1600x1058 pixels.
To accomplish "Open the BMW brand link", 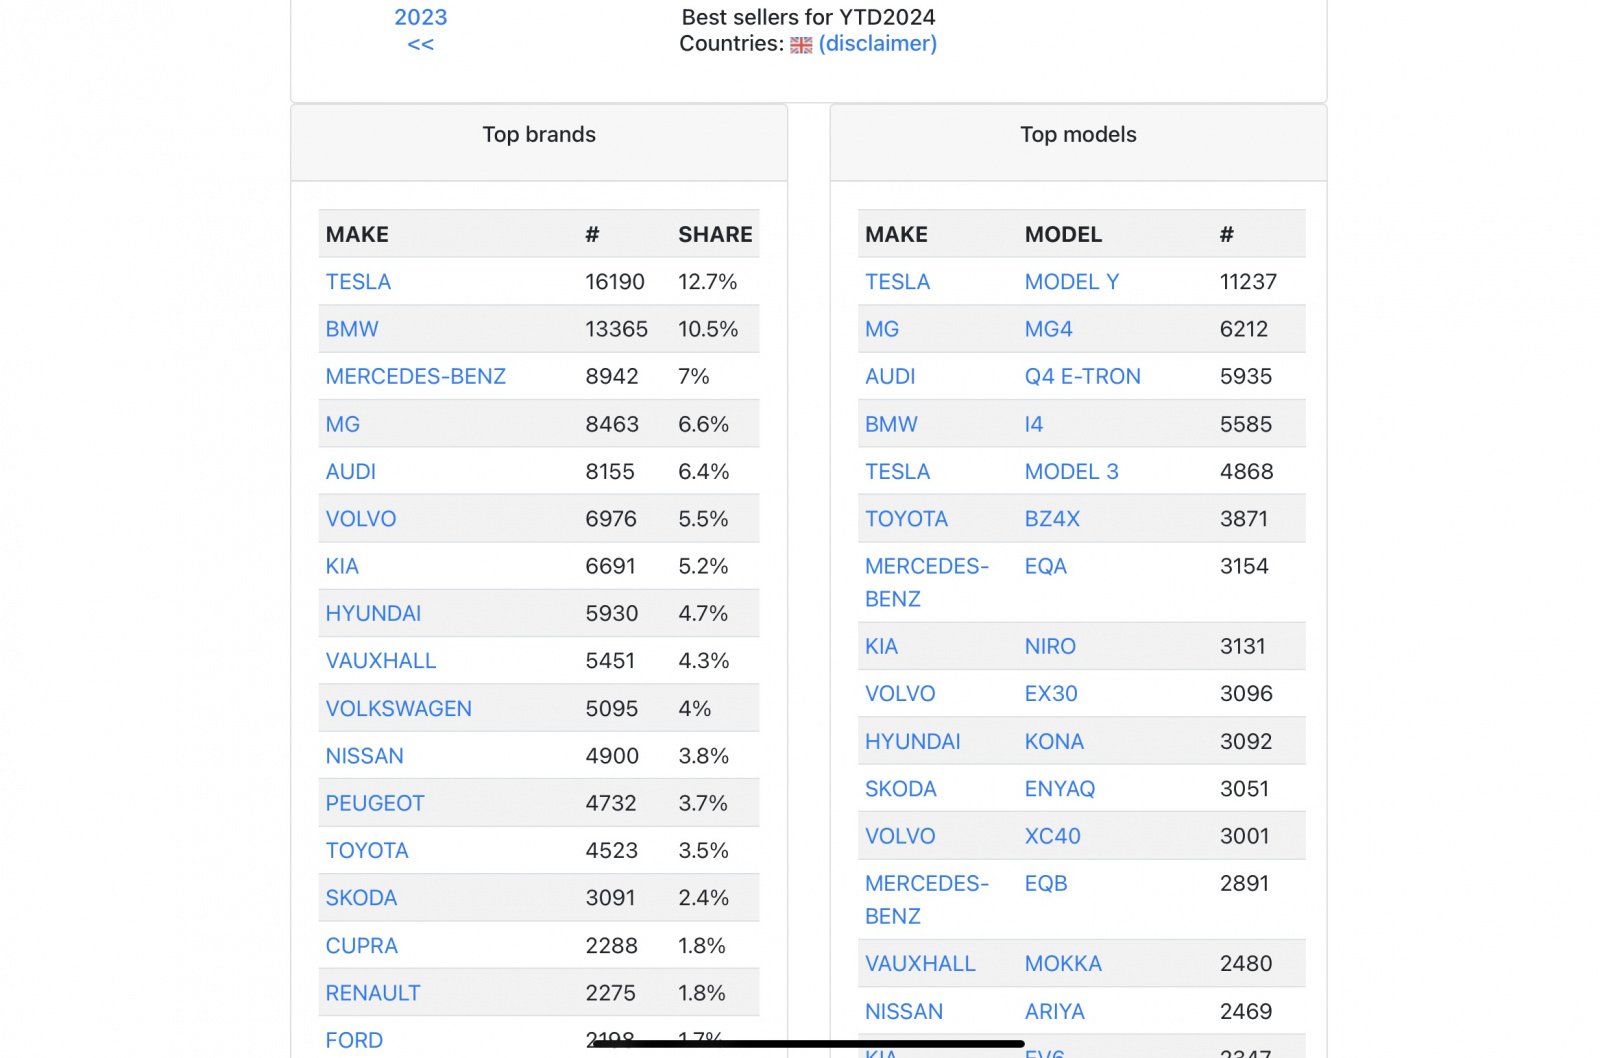I will pyautogui.click(x=352, y=329).
